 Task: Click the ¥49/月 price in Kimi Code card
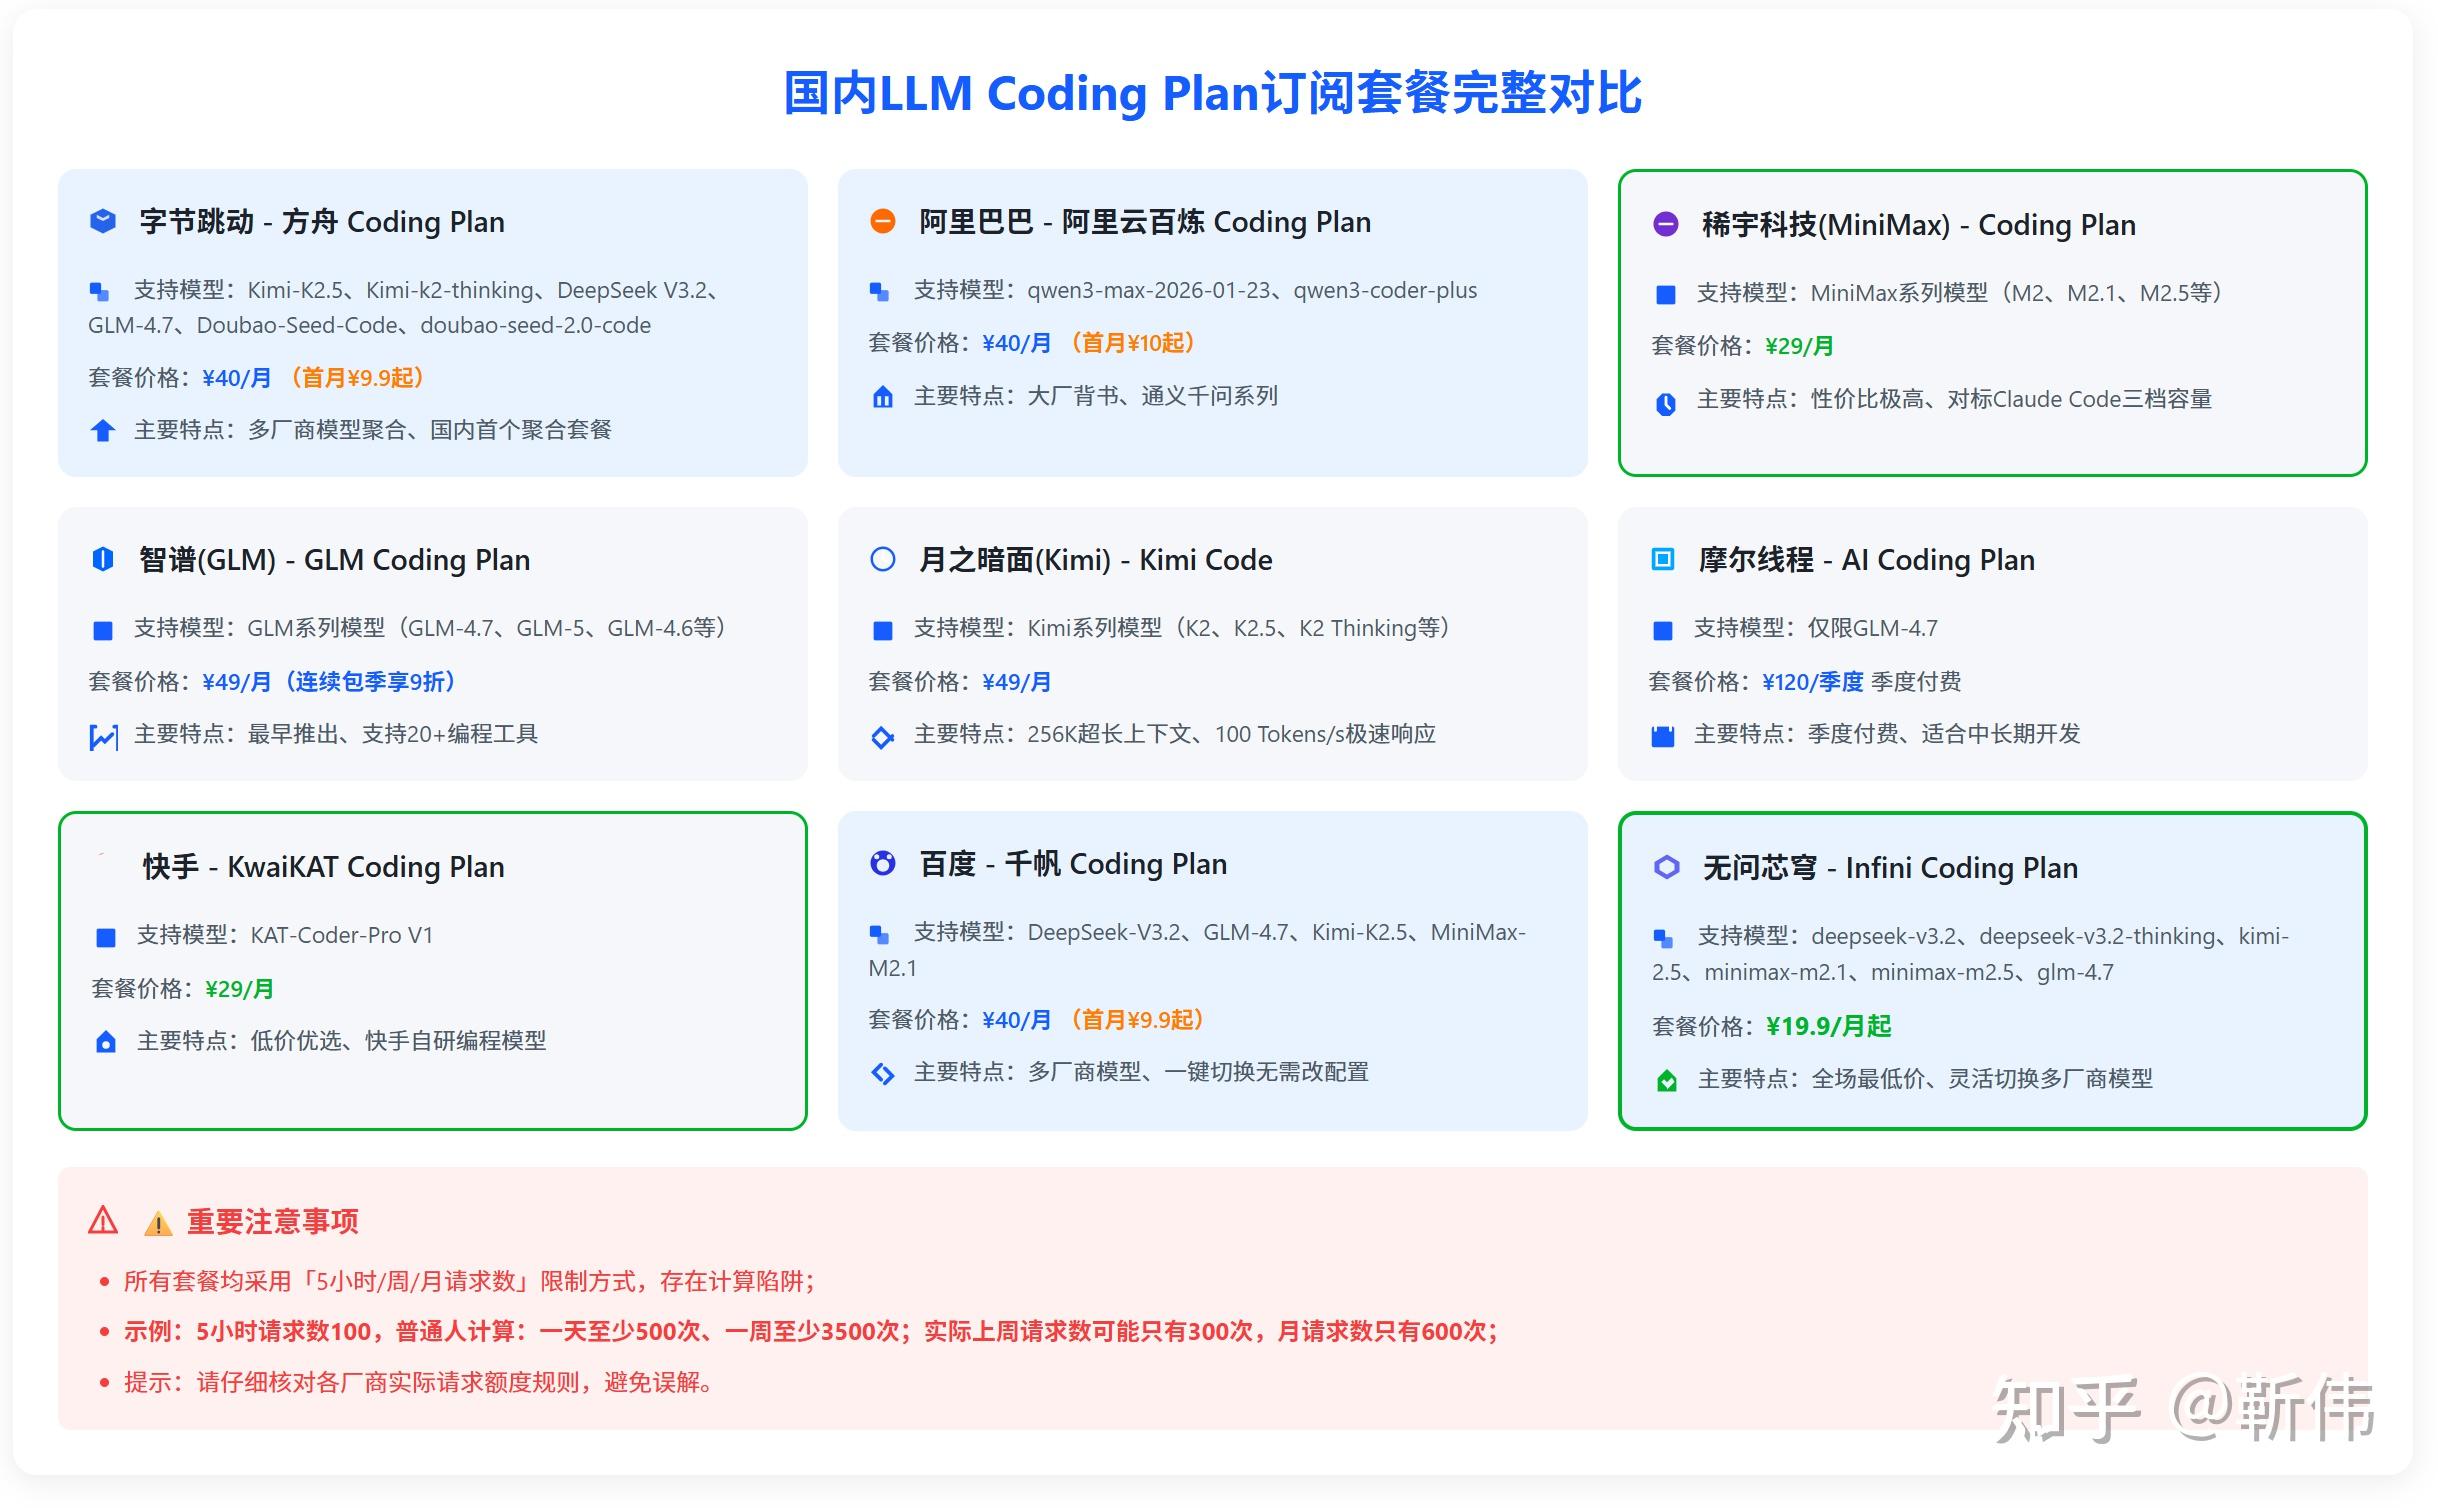click(x=1016, y=682)
